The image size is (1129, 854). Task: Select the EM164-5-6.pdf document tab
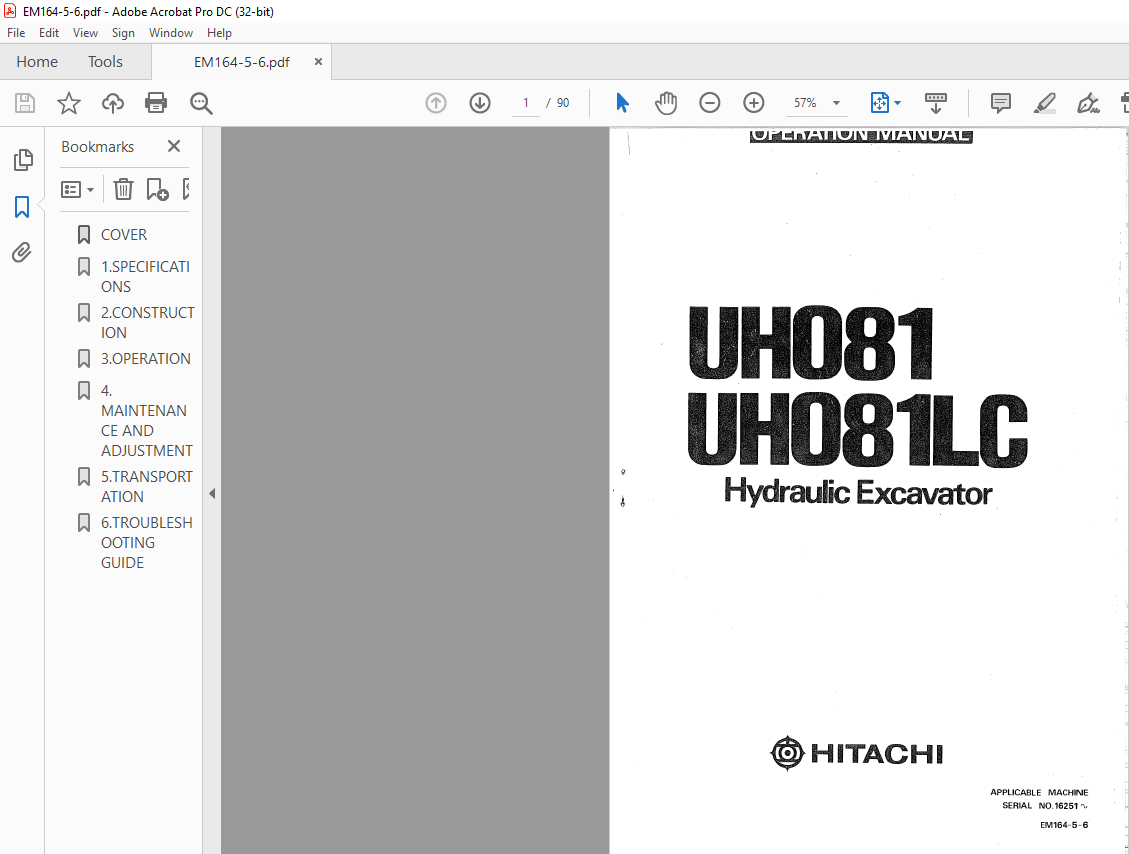pyautogui.click(x=241, y=62)
